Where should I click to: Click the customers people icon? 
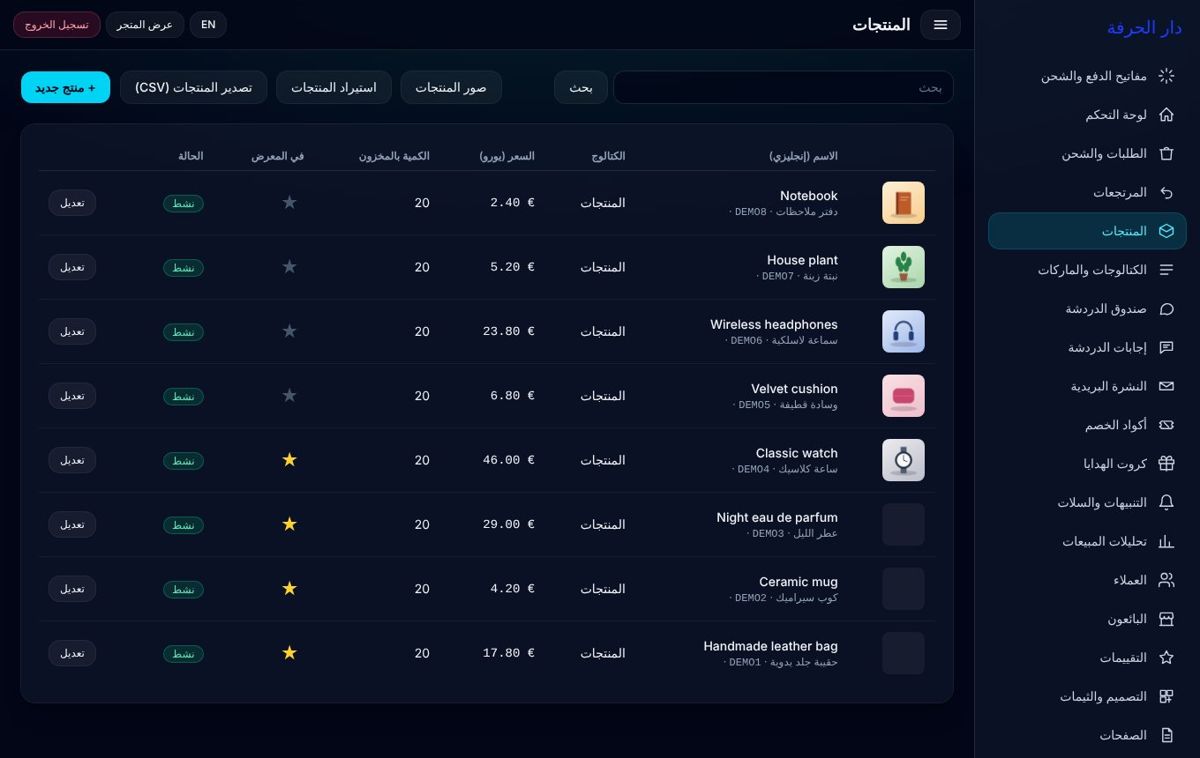click(x=1166, y=580)
